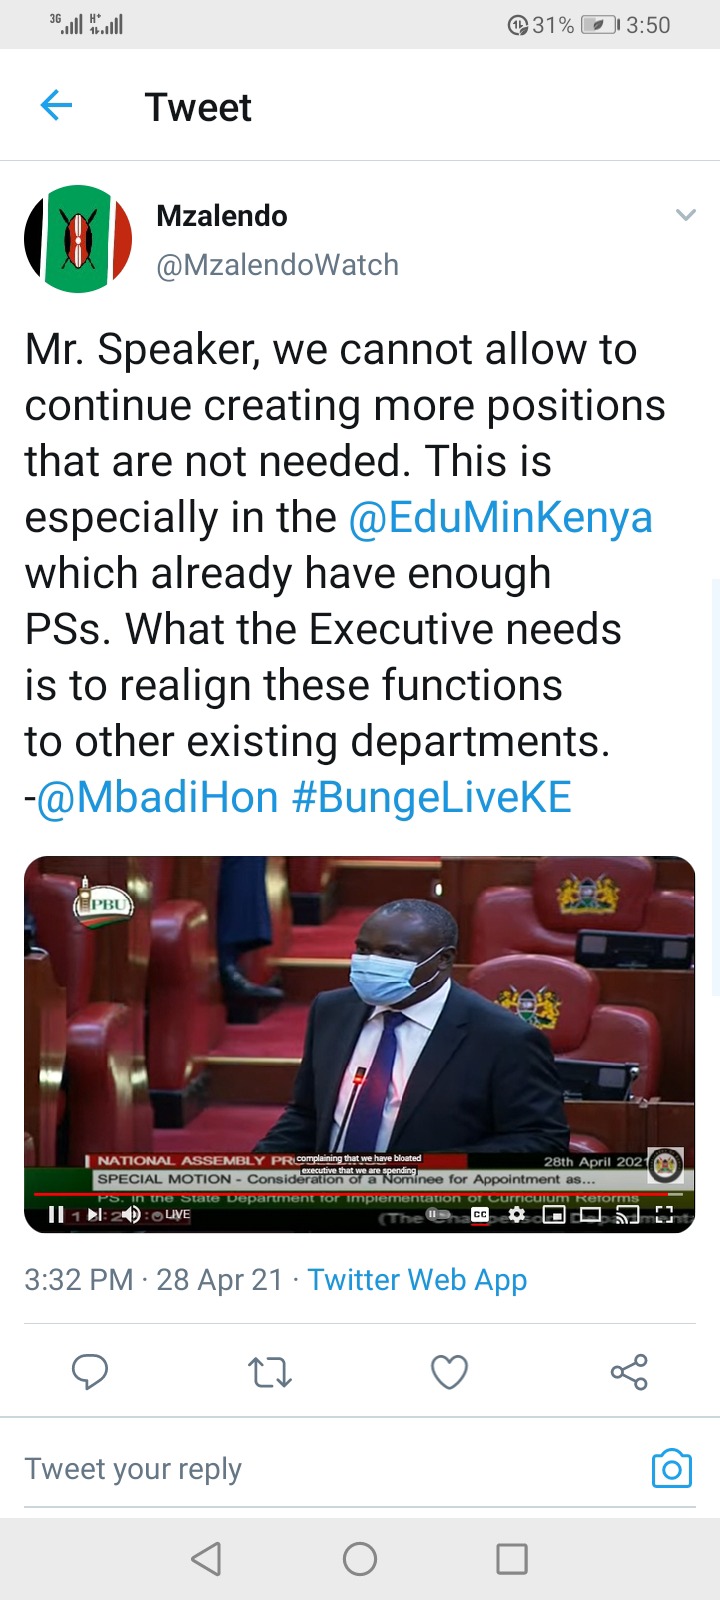720x1600 pixels.
Task: Attach a photo with camera icon
Action: pyautogui.click(x=672, y=1468)
